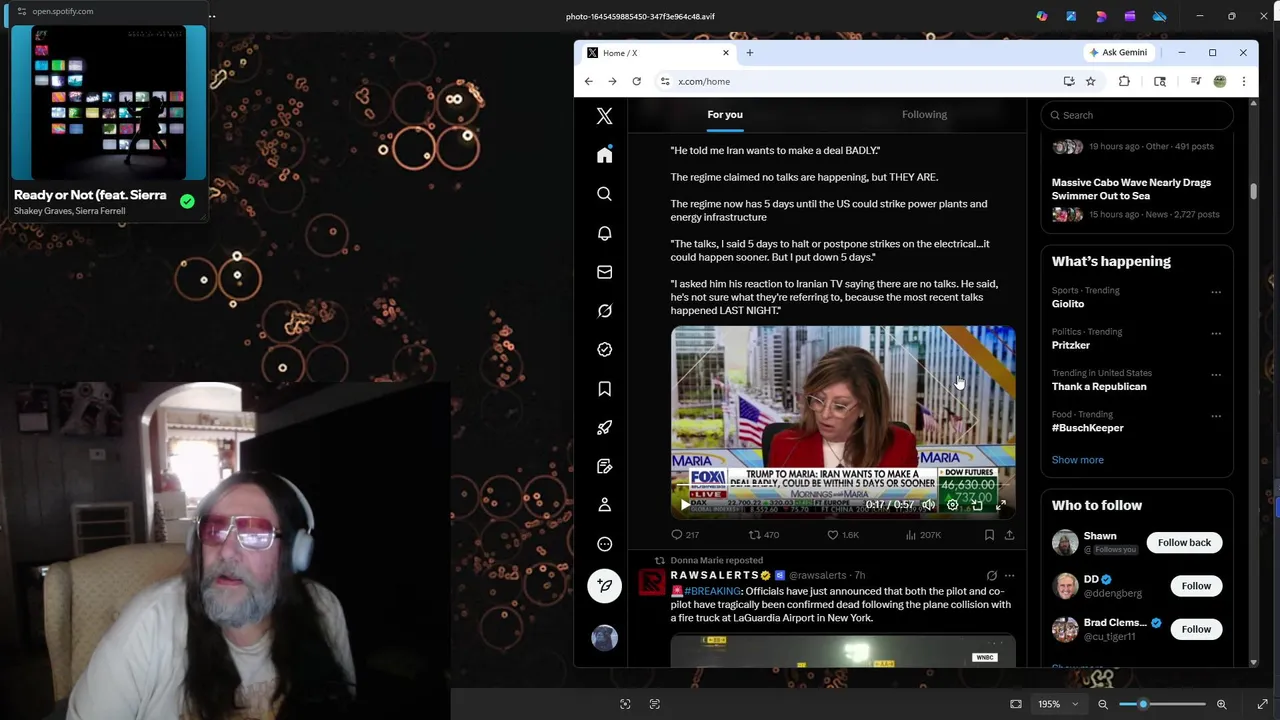Screen dimensions: 1280x720
Task: Compose a new post with feather button
Action: click(x=604, y=586)
